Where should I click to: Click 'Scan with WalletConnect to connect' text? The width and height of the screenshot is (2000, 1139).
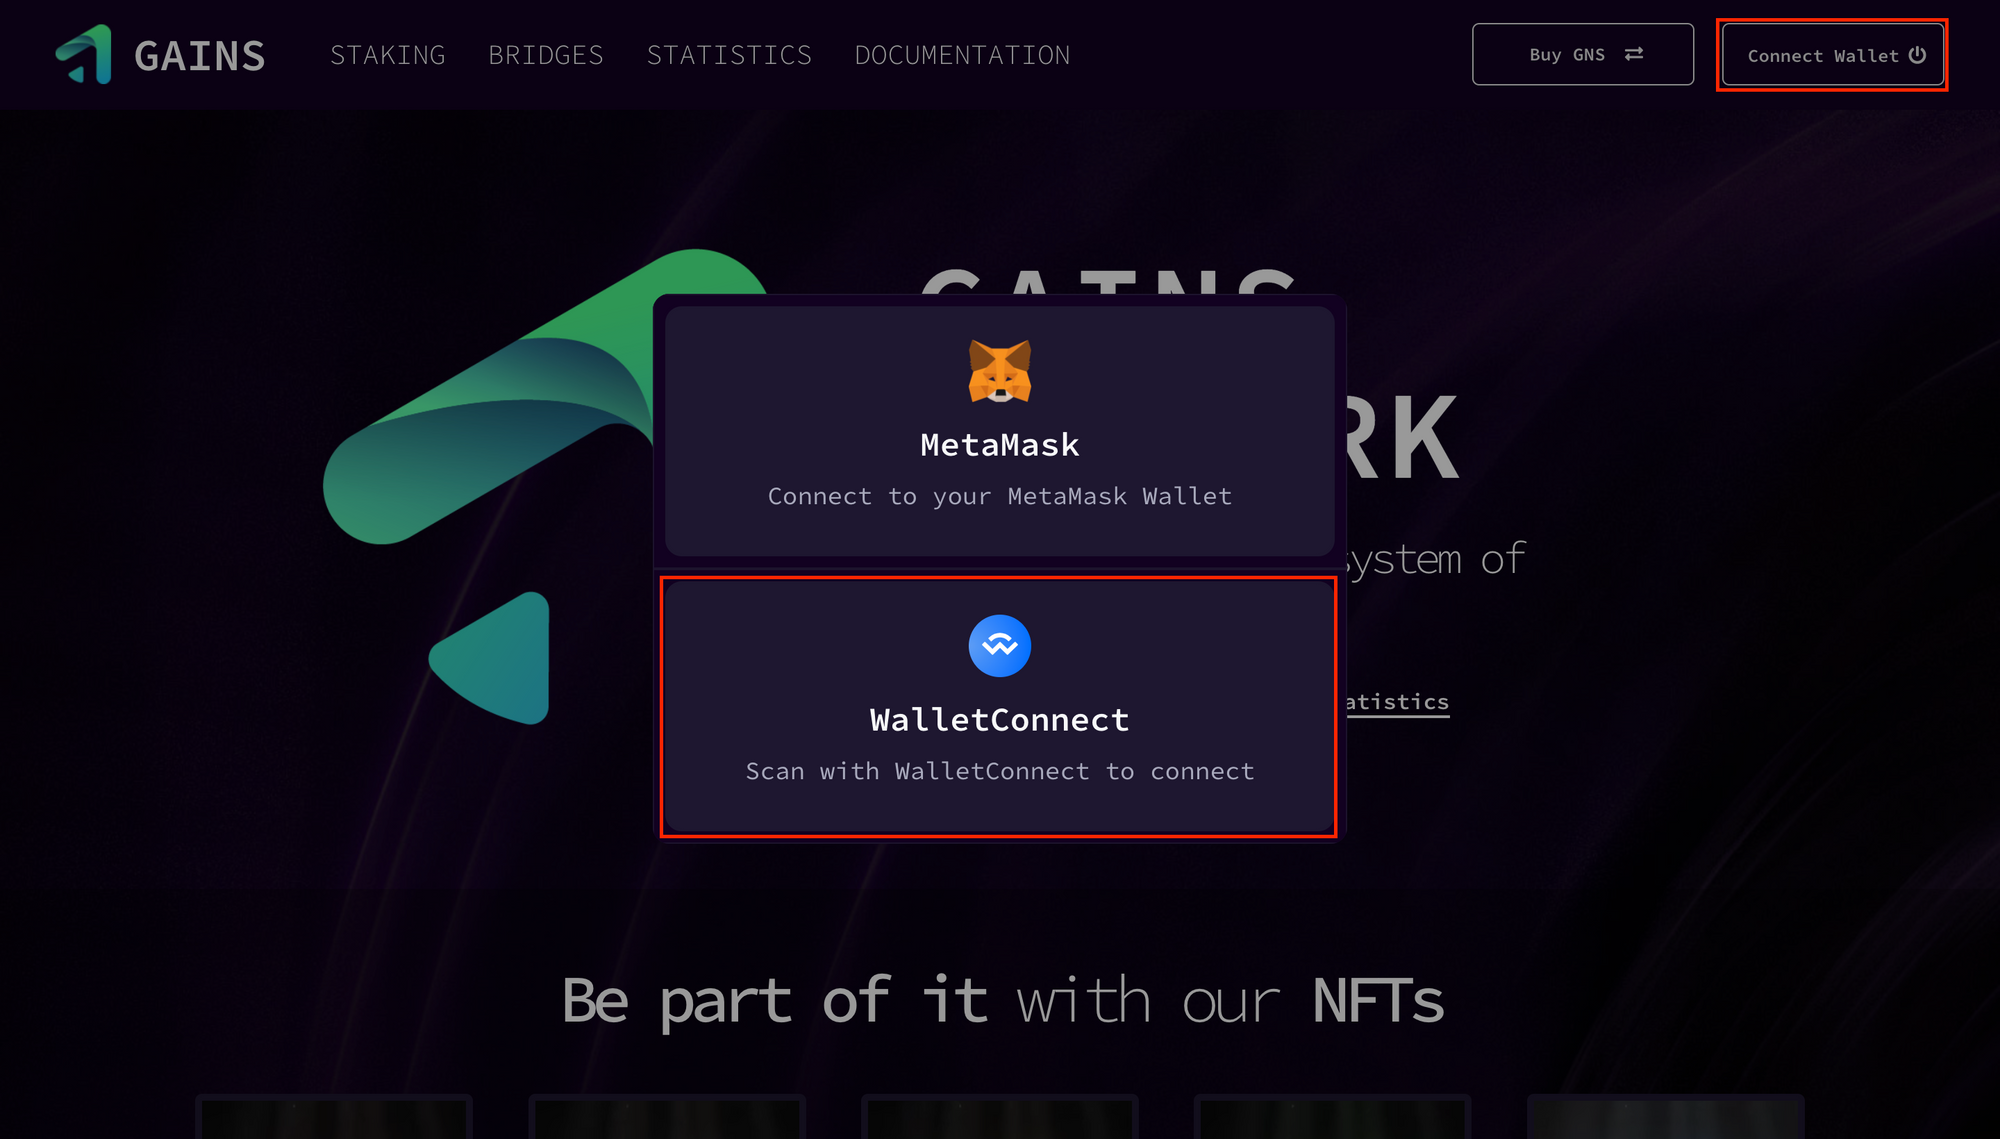pyautogui.click(x=999, y=771)
